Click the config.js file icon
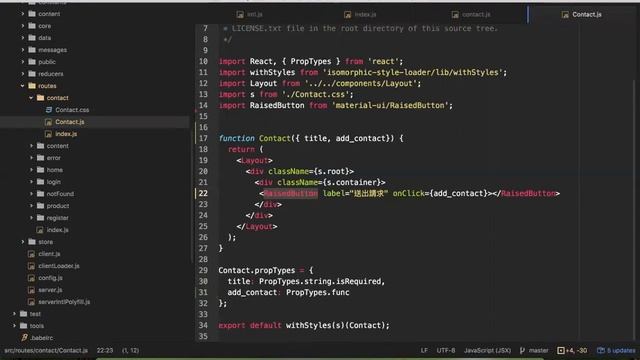 click(31, 278)
